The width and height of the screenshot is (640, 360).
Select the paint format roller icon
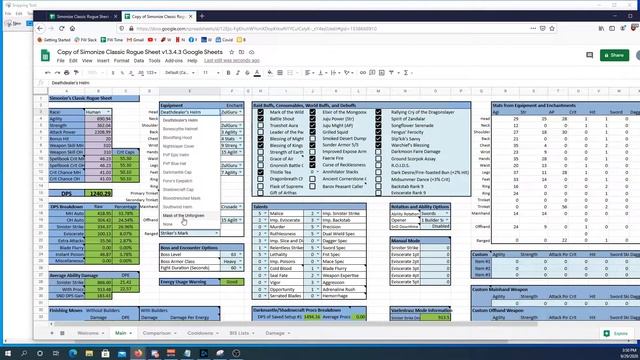point(76,73)
